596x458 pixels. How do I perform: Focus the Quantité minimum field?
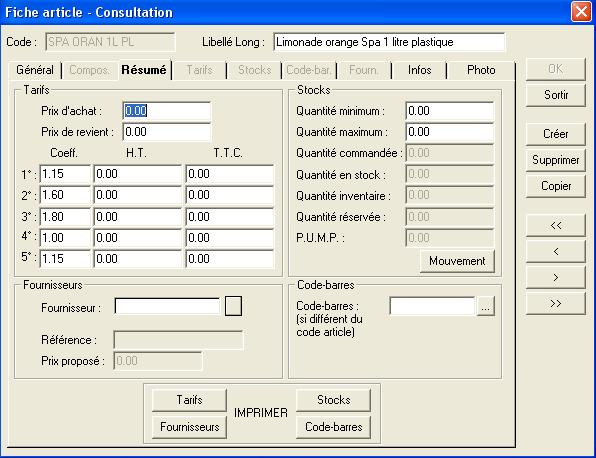(x=450, y=111)
